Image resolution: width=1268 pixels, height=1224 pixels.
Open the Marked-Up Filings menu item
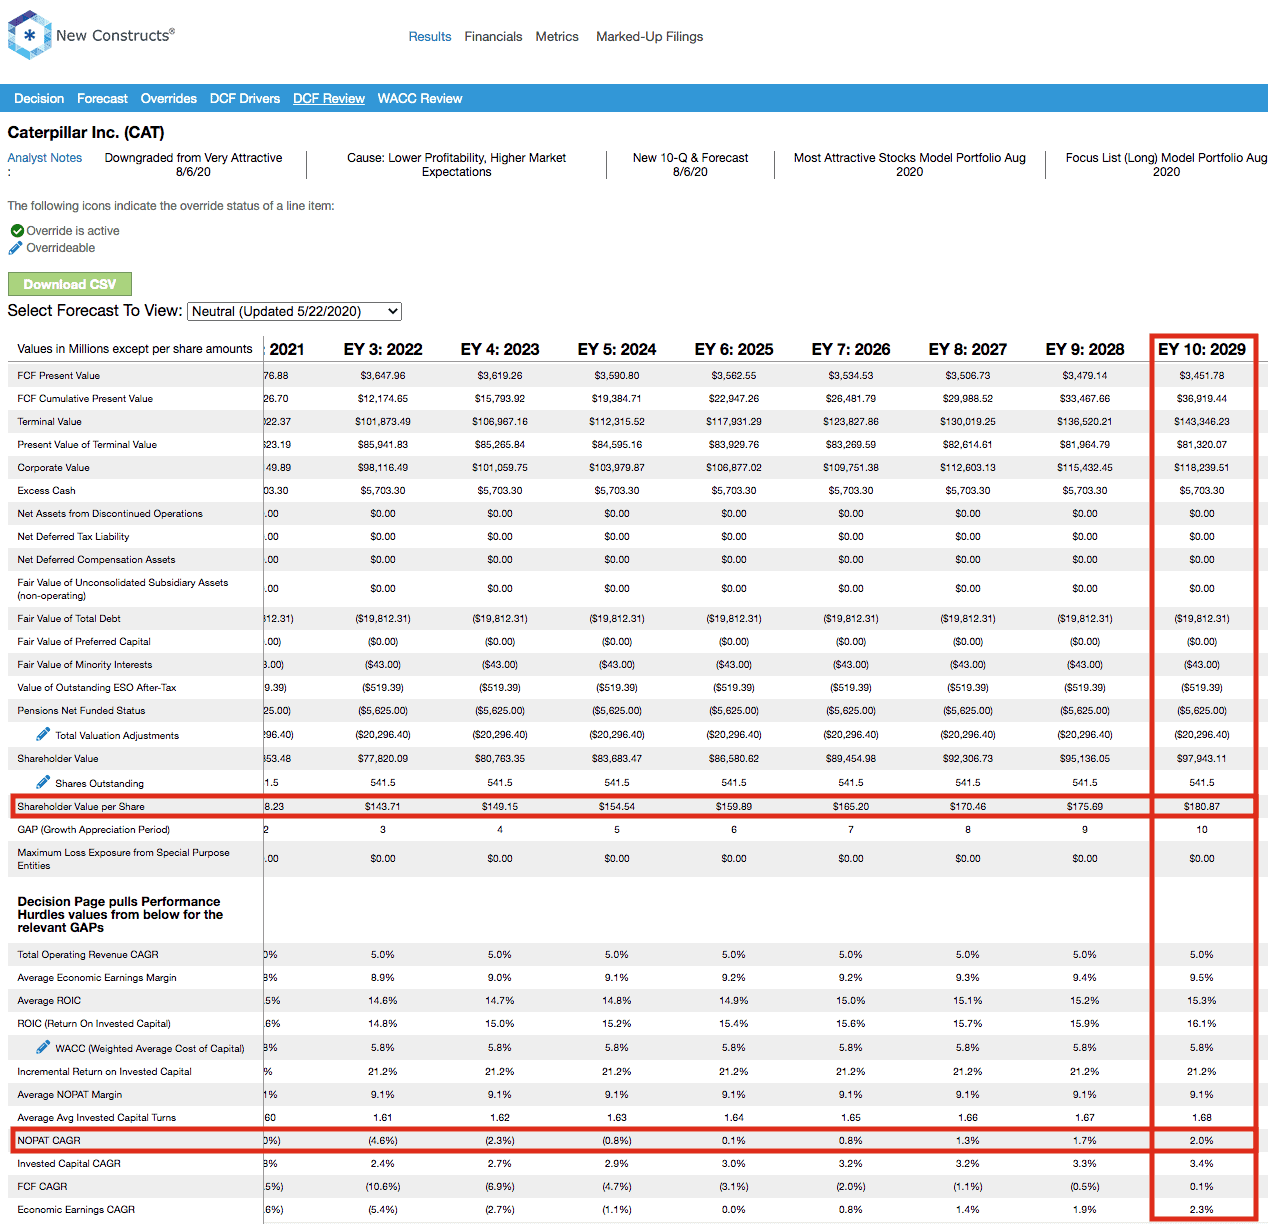click(x=649, y=37)
